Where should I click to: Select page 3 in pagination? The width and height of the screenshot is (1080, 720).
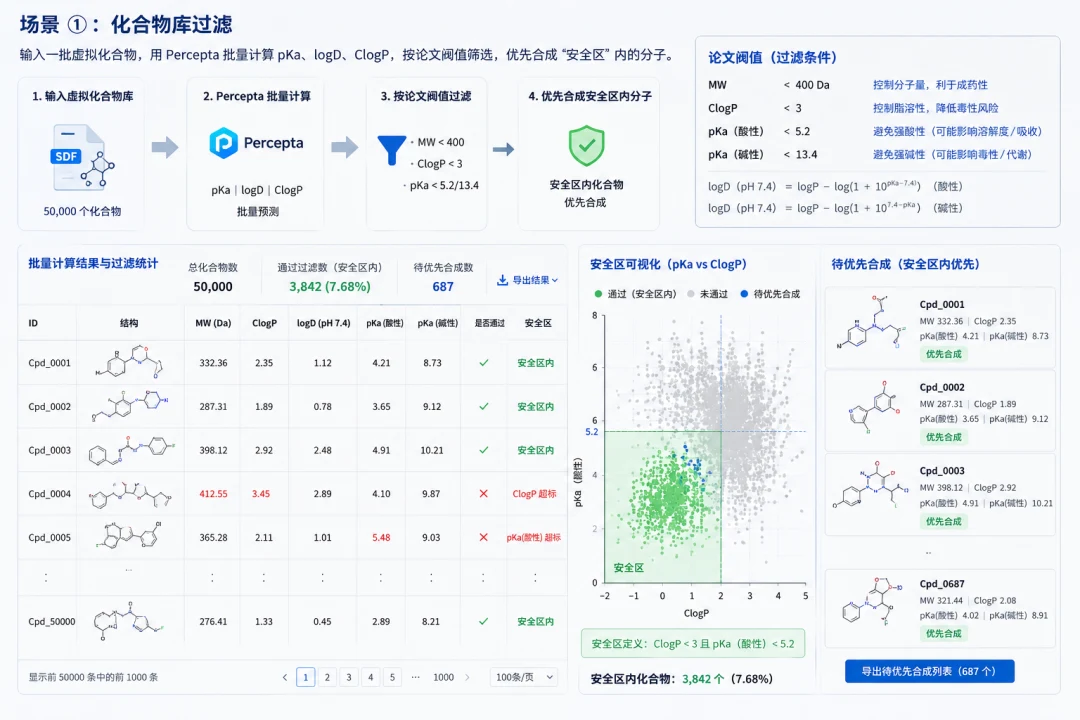pyautogui.click(x=349, y=677)
